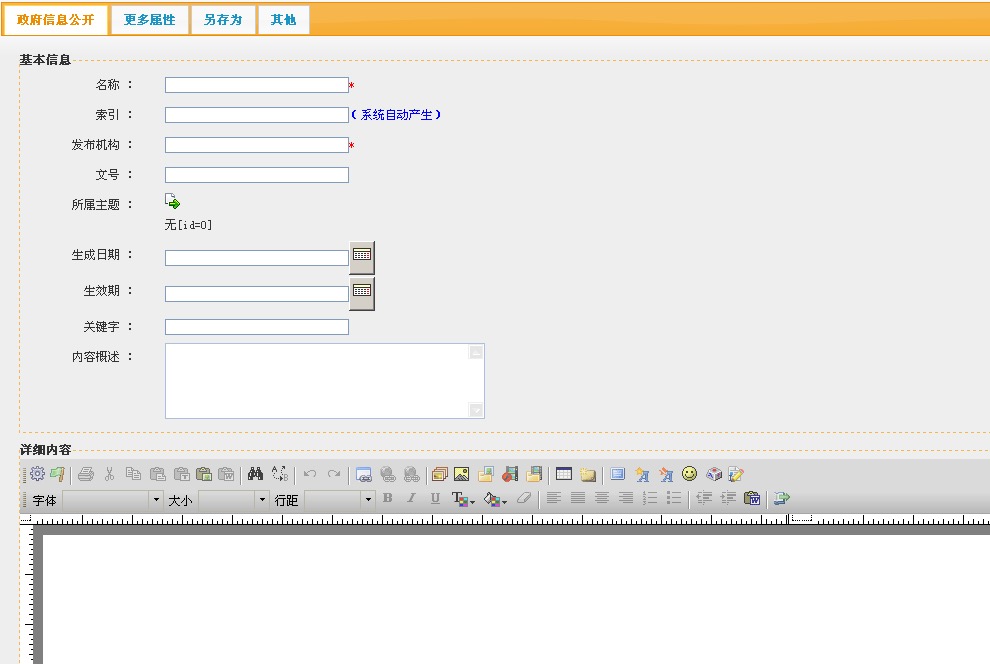Open the 字体 font dropdown

click(155, 499)
